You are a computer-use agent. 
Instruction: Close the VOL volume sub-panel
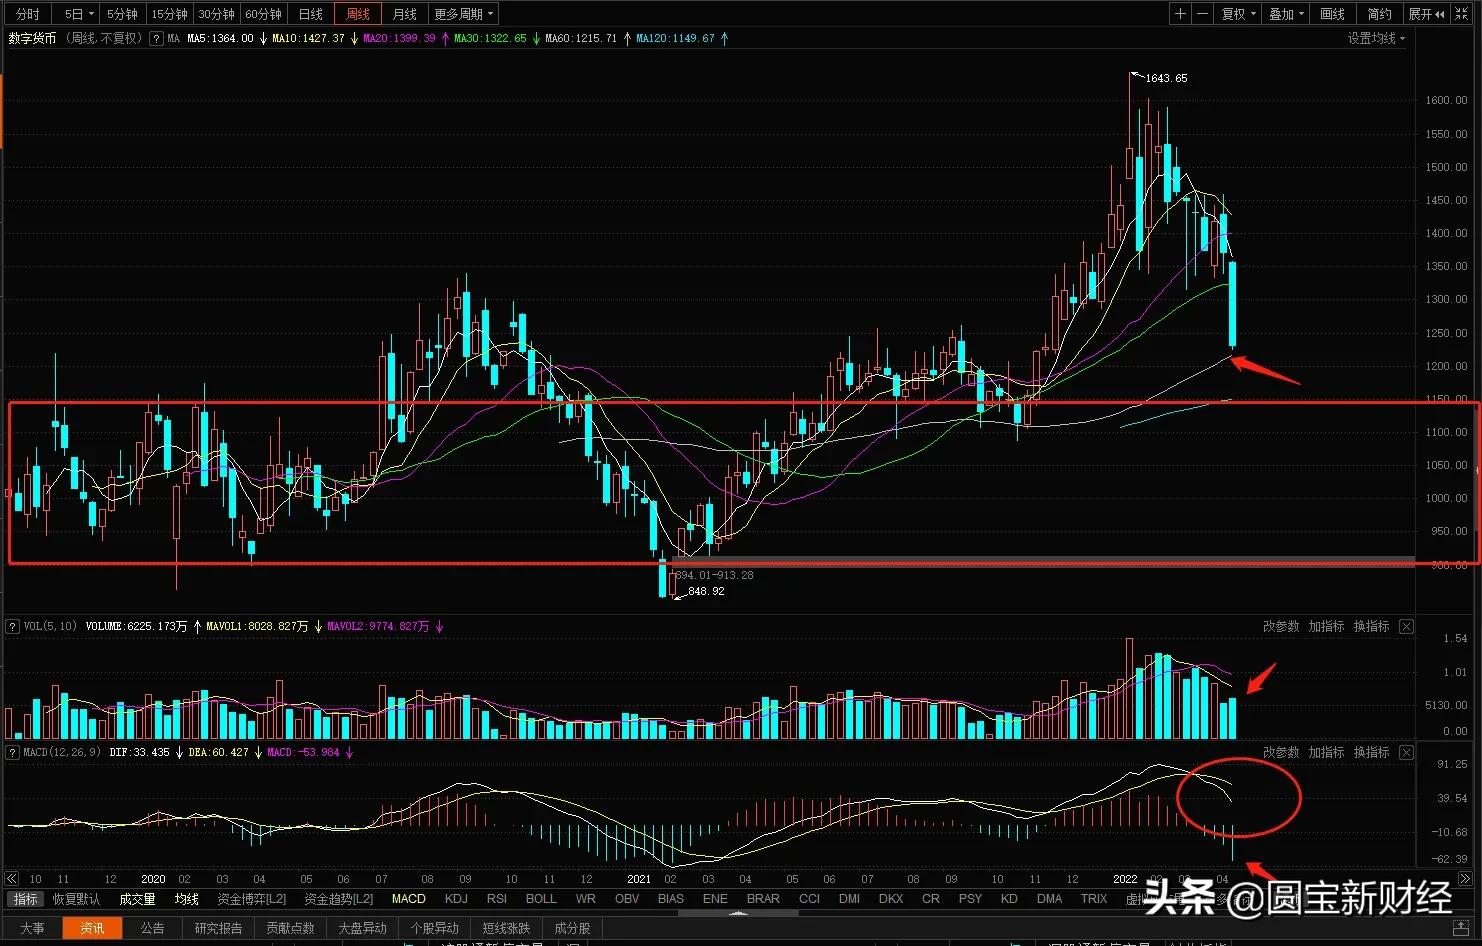click(x=1406, y=627)
